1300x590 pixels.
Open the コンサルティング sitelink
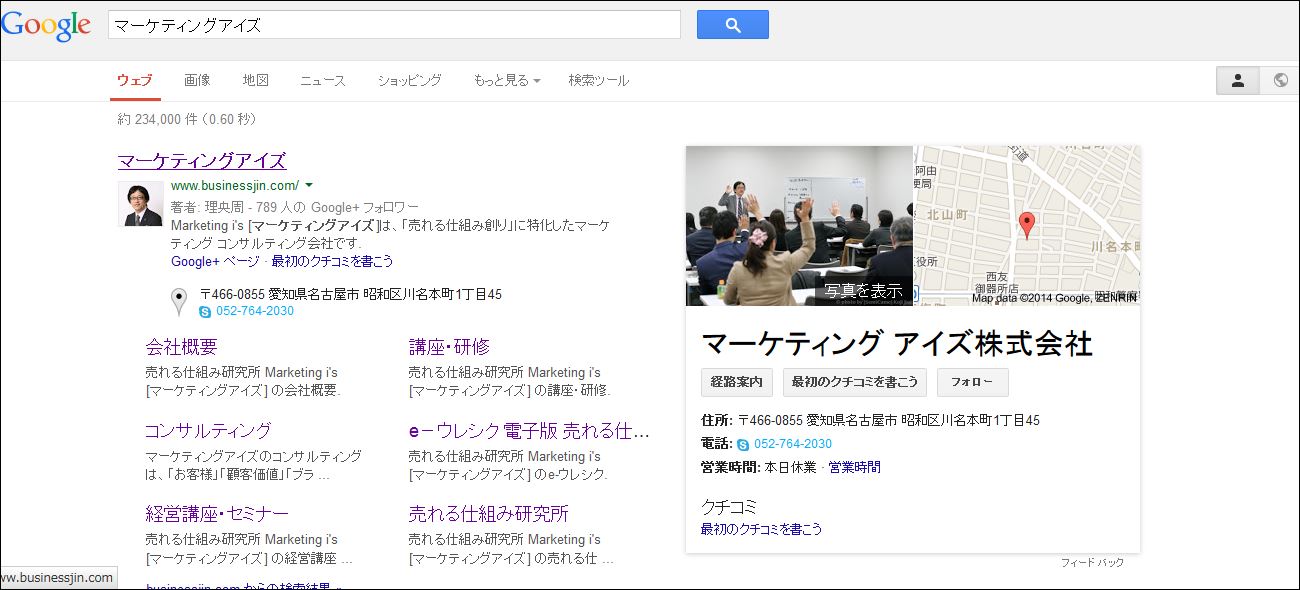tap(208, 431)
